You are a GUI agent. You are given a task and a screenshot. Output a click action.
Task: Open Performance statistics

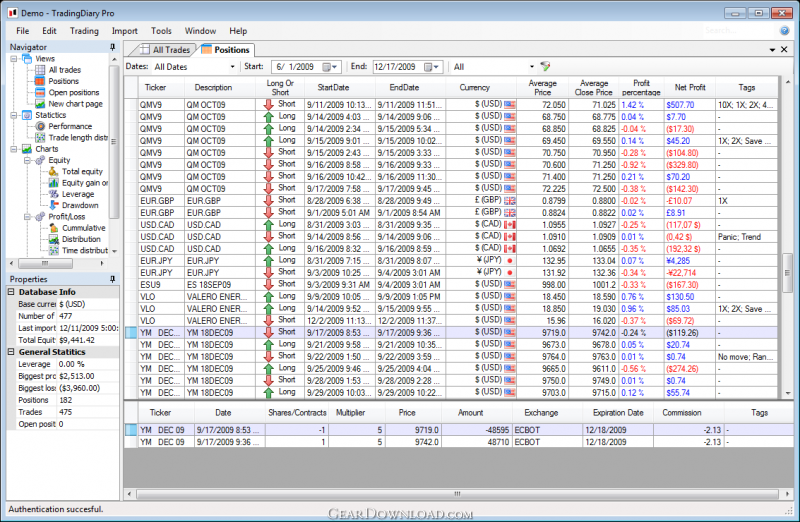pyautogui.click(x=70, y=126)
